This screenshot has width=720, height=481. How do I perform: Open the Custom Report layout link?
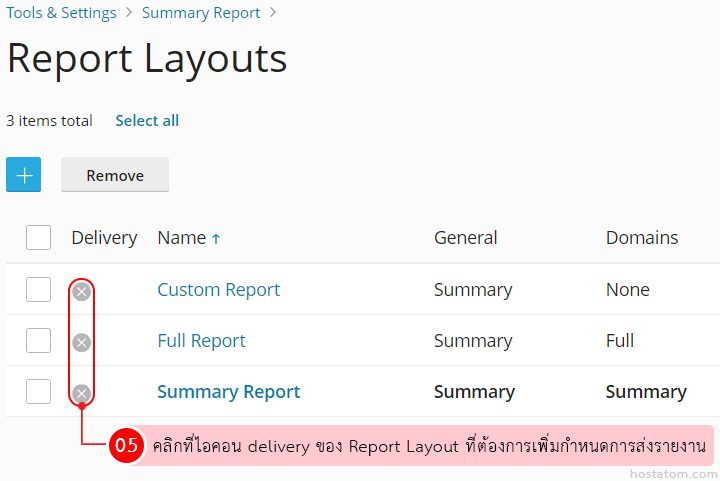pyautogui.click(x=218, y=290)
